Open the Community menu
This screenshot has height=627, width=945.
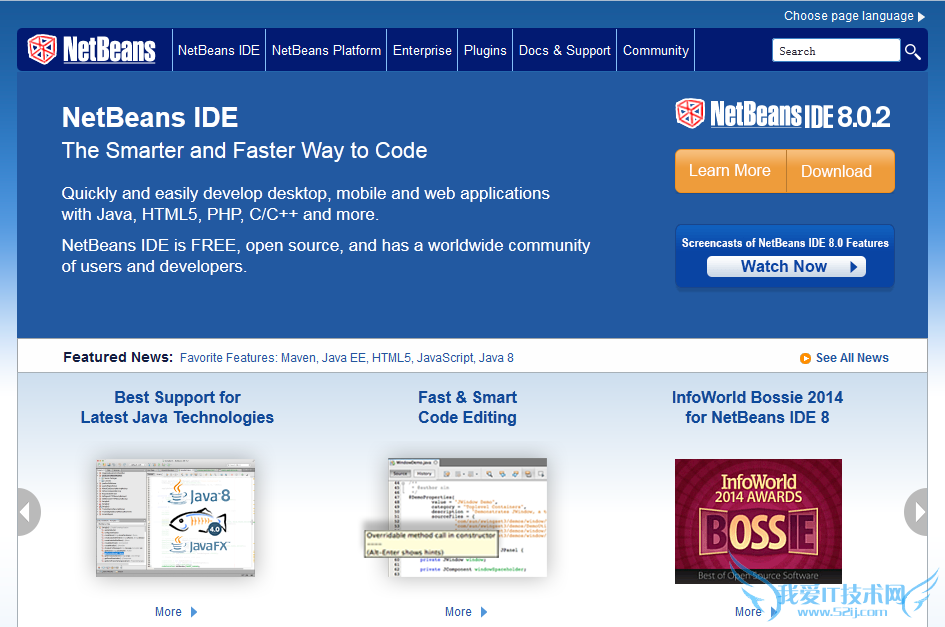click(x=656, y=51)
